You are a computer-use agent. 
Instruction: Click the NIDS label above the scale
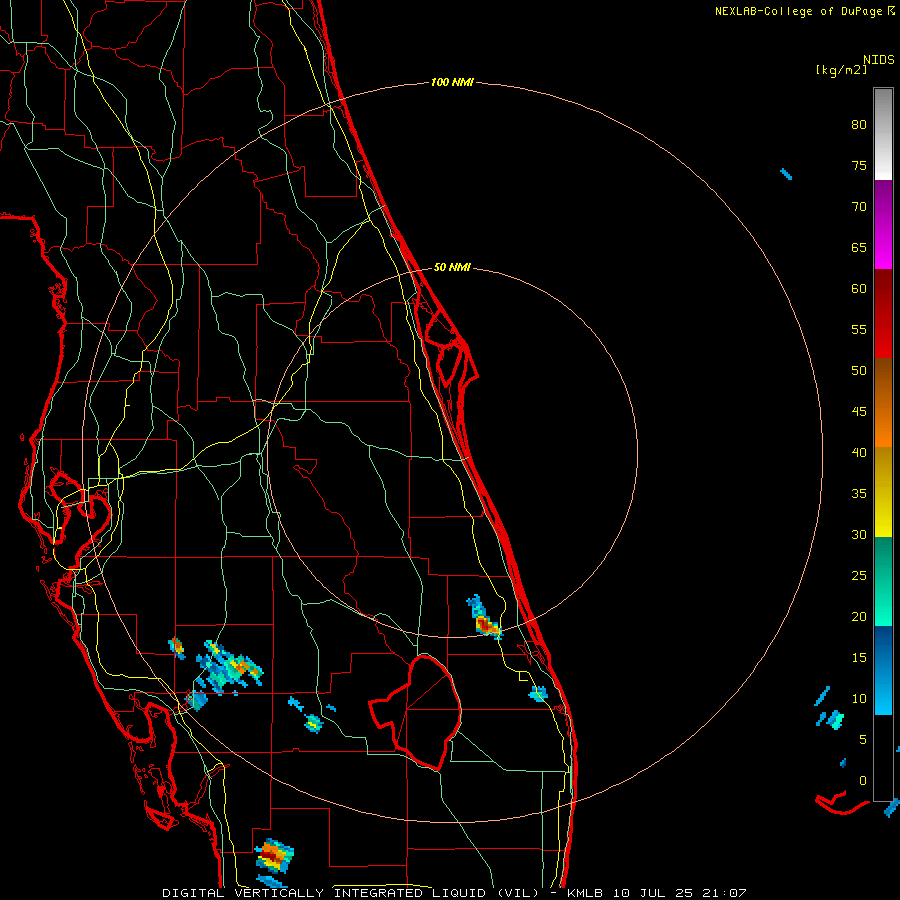[879, 60]
